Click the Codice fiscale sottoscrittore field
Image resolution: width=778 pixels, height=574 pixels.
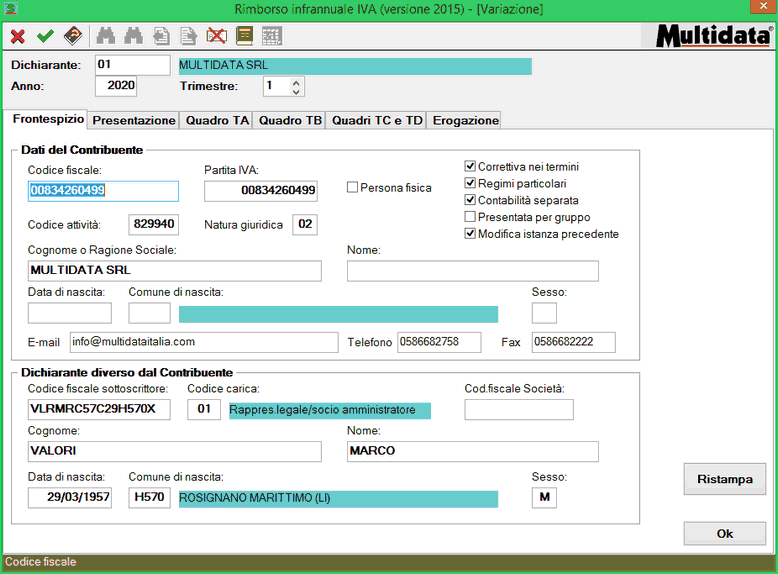pos(99,409)
